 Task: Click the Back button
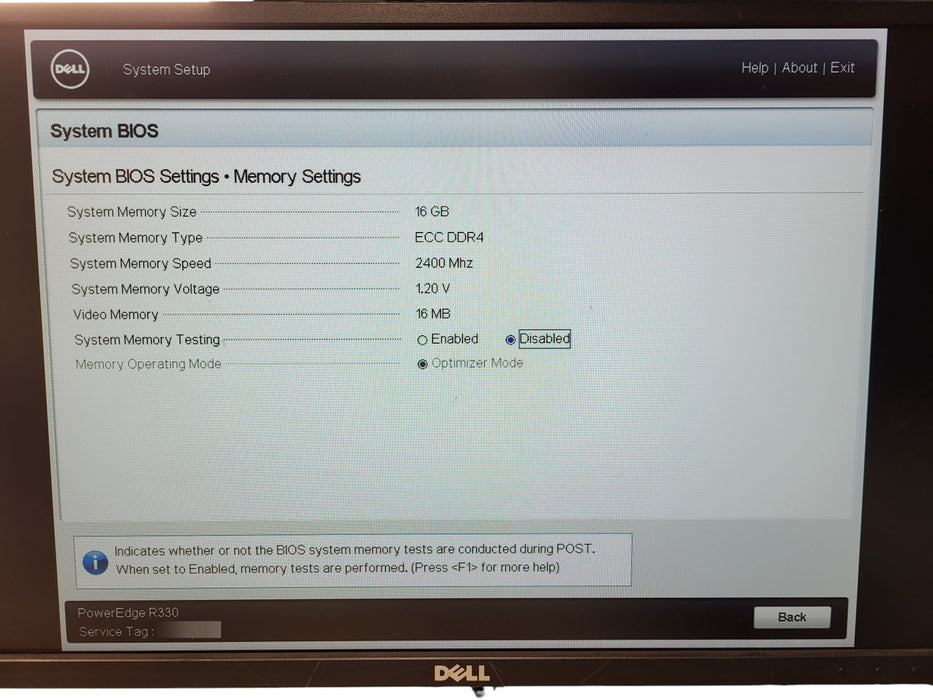click(791, 617)
